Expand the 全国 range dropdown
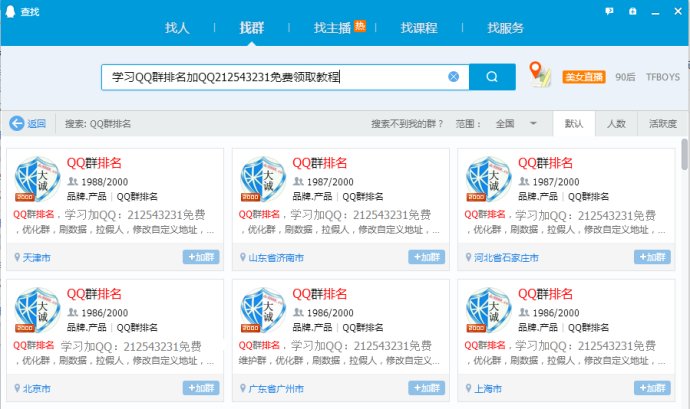The image size is (690, 409). click(x=533, y=124)
